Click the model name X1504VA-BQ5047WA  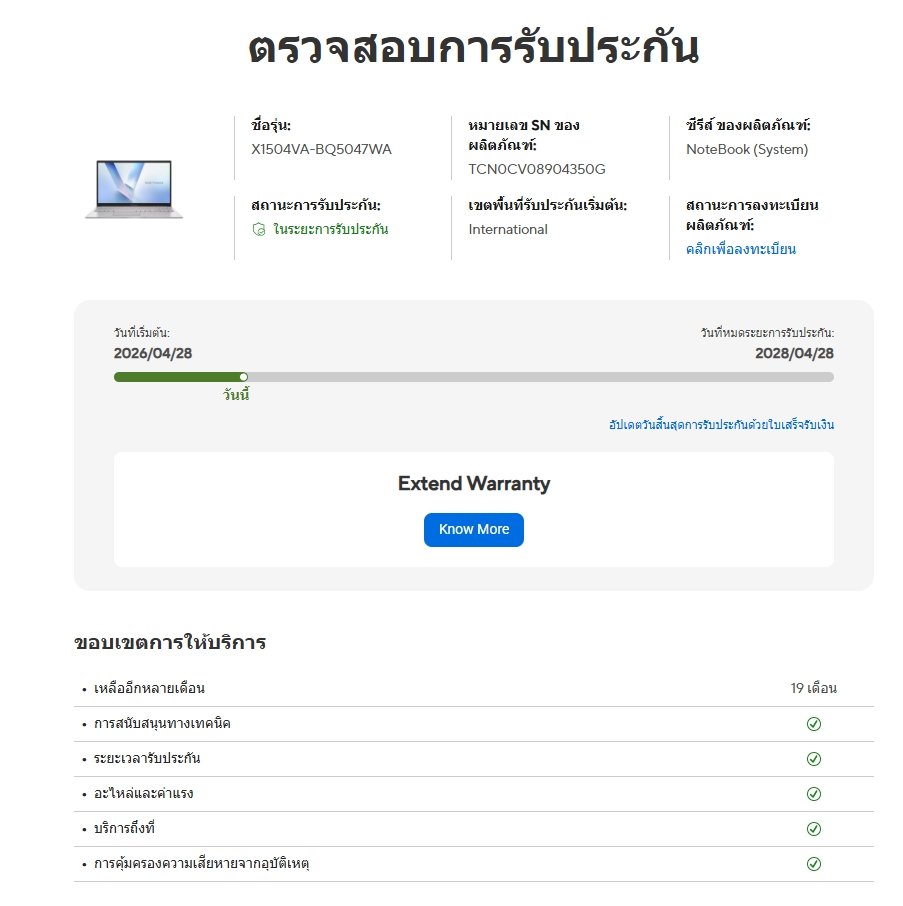point(321,150)
